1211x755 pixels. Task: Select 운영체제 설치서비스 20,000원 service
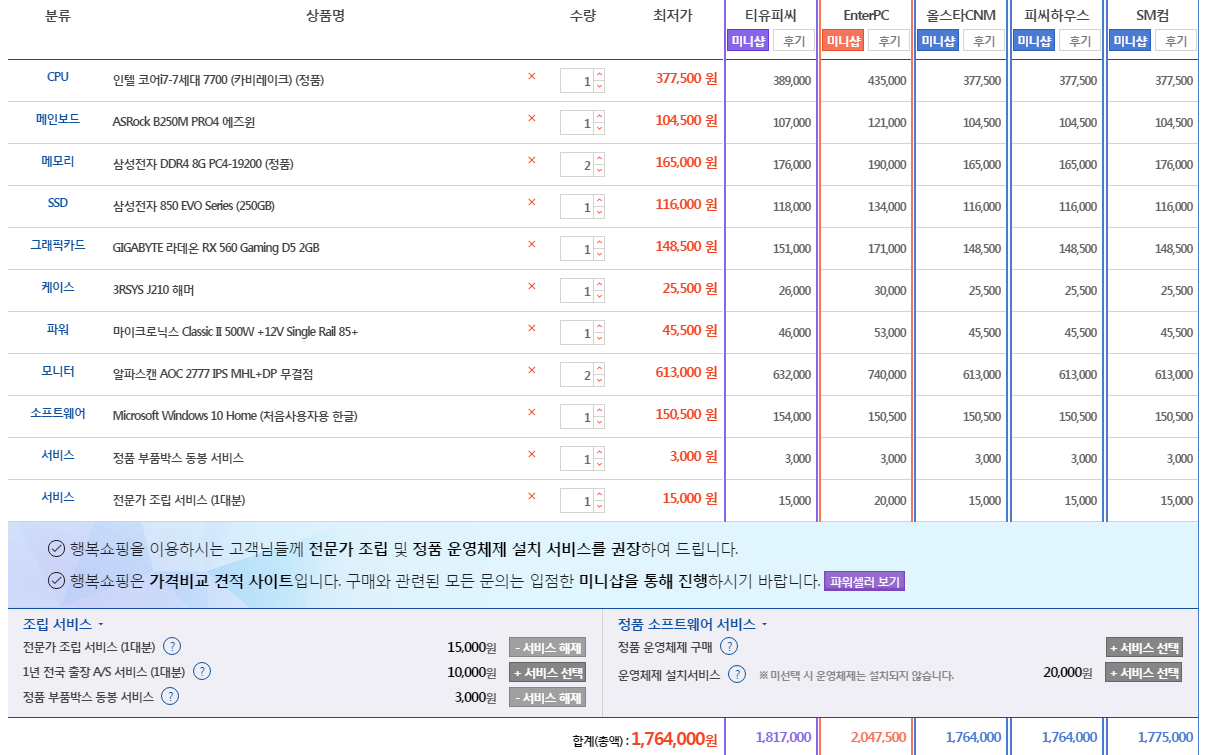[x=1143, y=673]
